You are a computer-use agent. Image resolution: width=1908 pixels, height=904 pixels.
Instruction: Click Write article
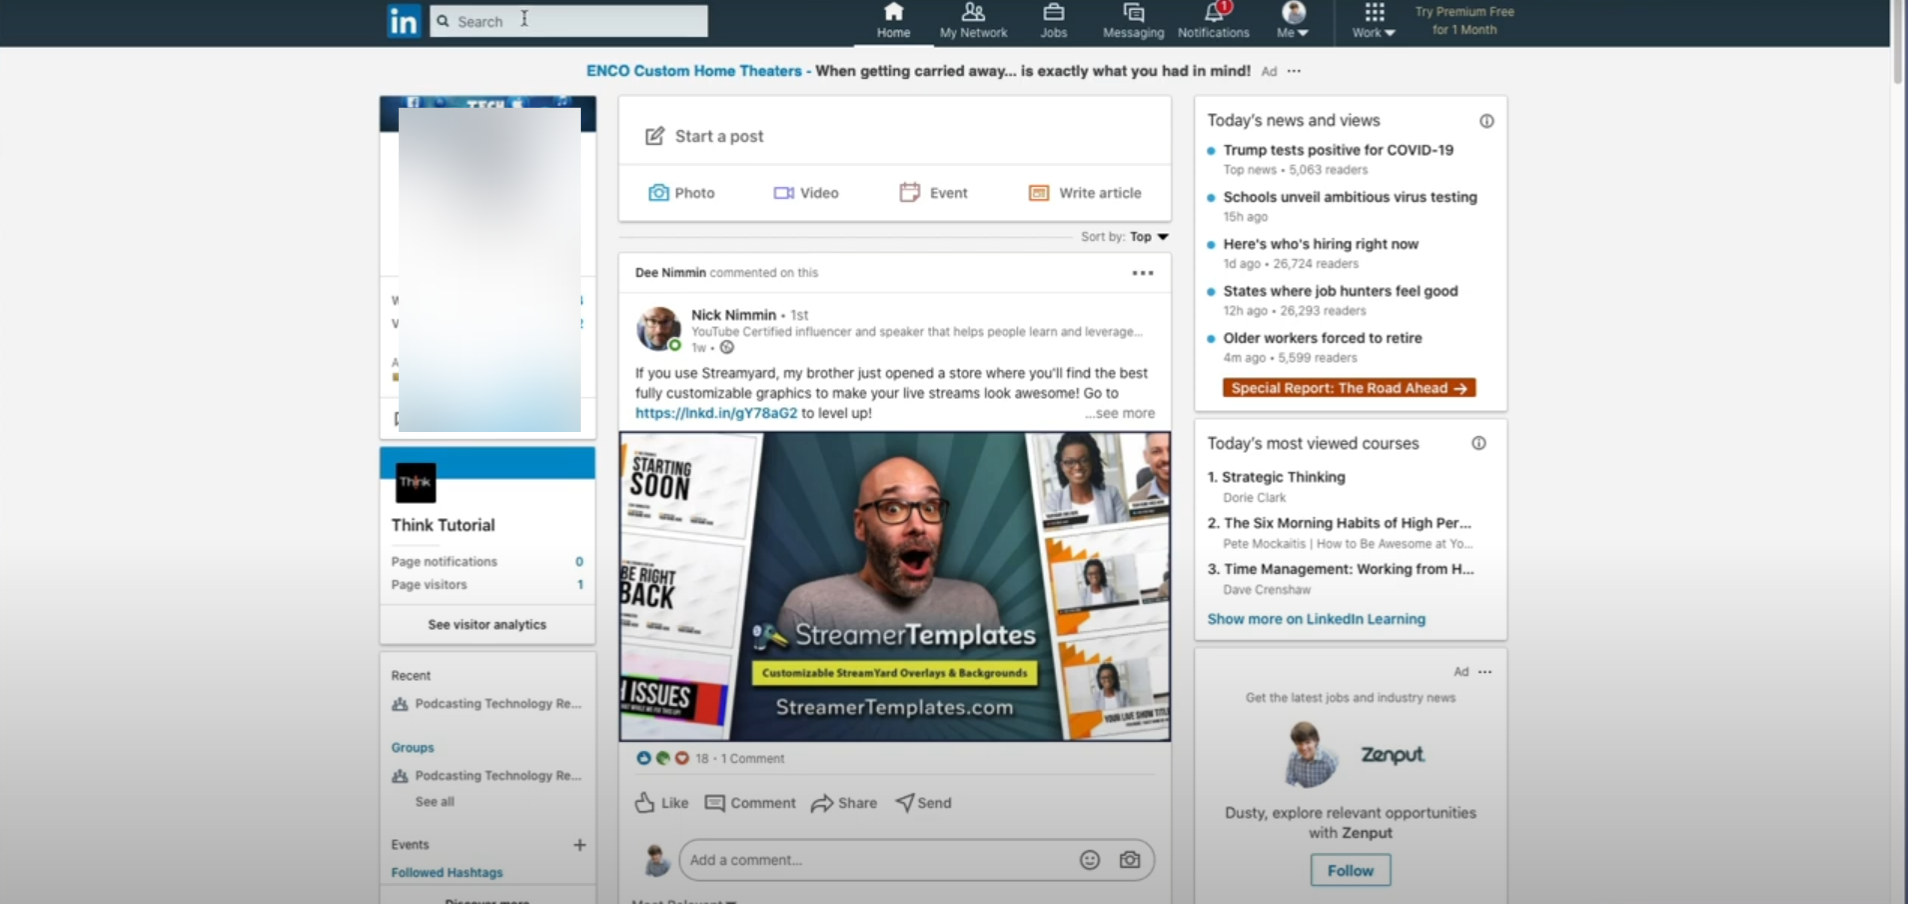1085,193
